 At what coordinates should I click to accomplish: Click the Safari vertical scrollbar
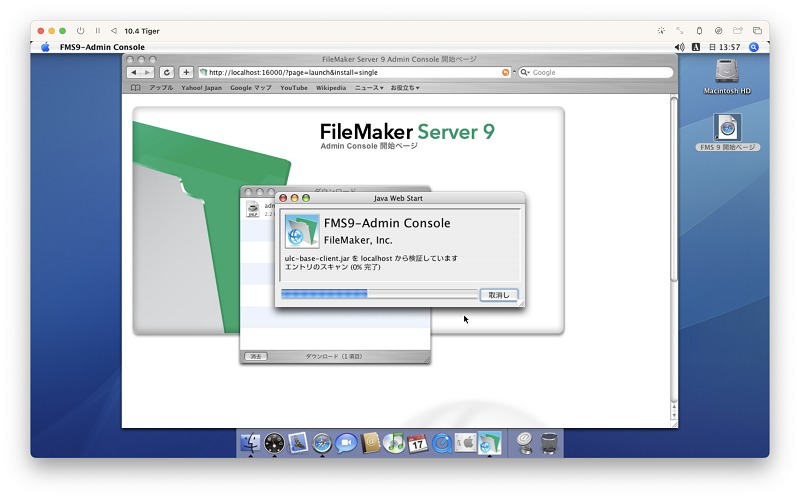click(673, 189)
